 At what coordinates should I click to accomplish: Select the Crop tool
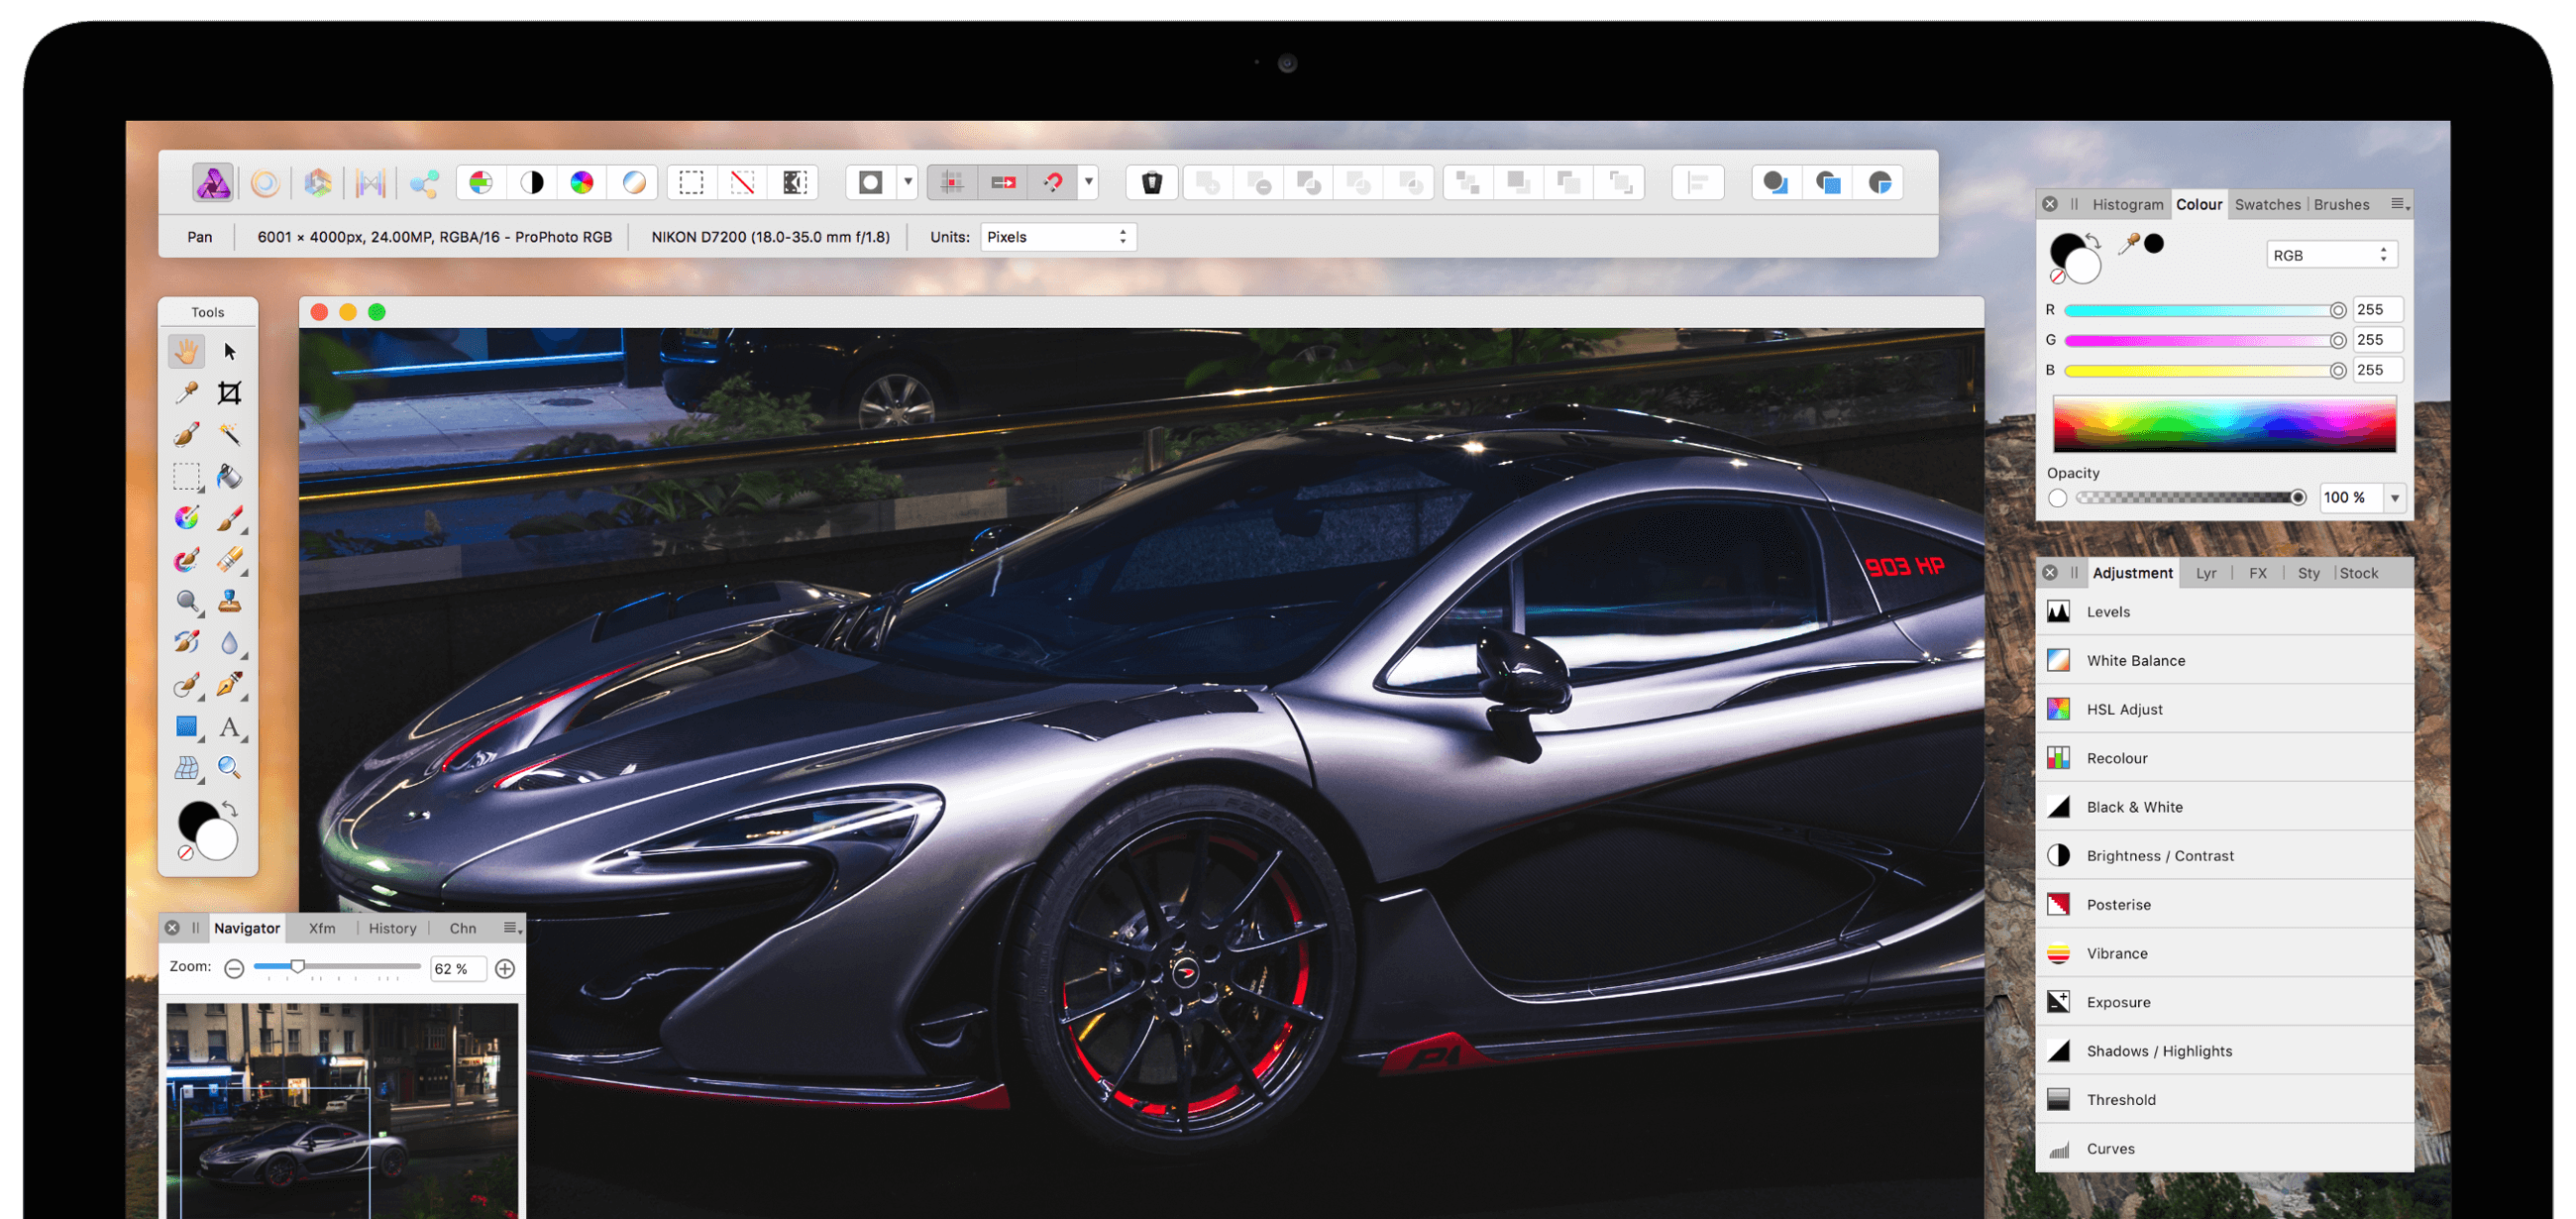click(229, 393)
